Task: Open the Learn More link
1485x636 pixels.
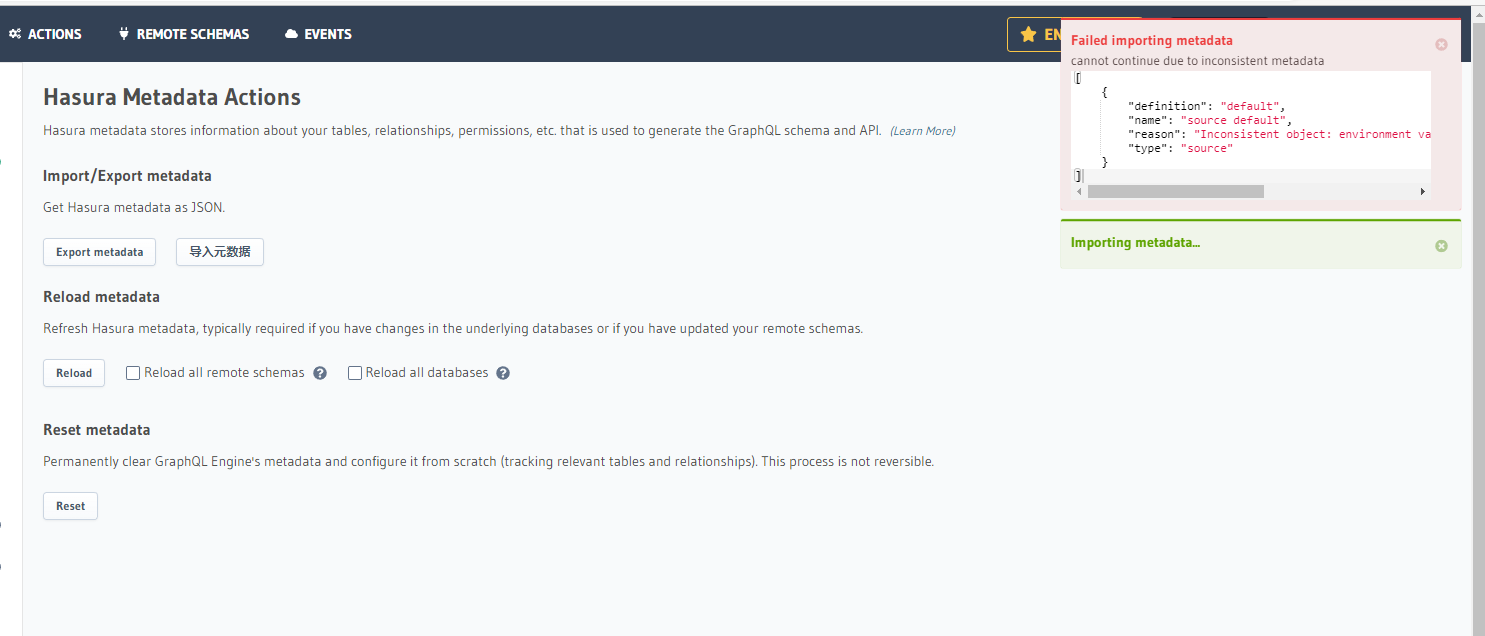Action: 922,131
